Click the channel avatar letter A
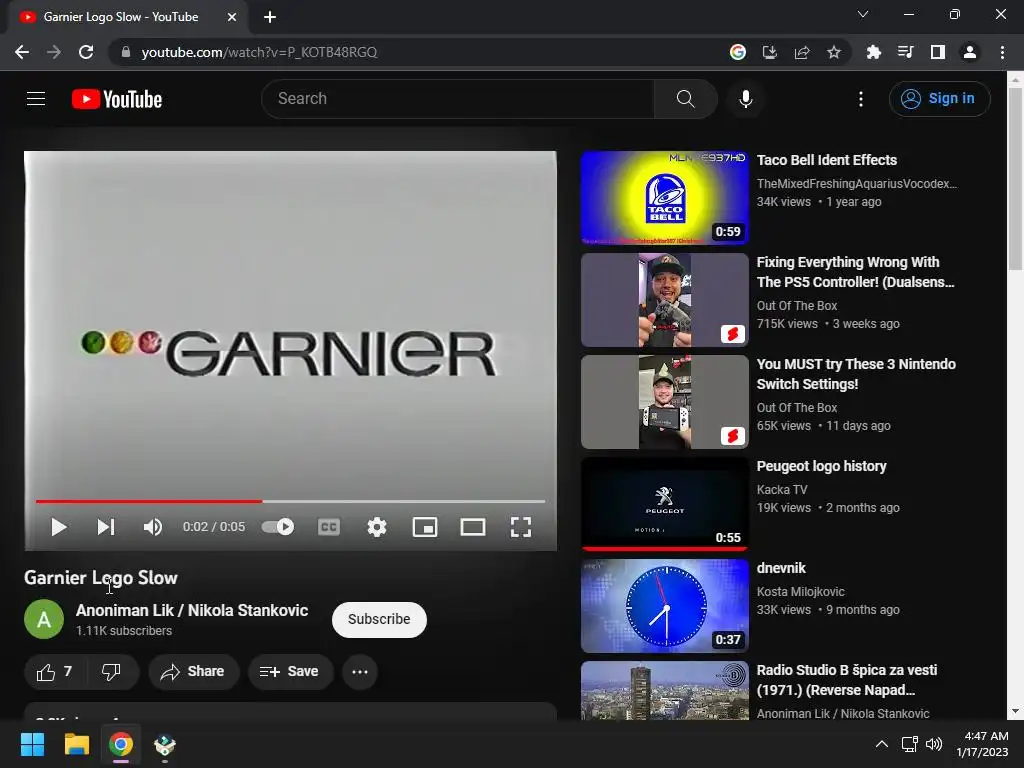Viewport: 1024px width, 768px height. click(44, 619)
